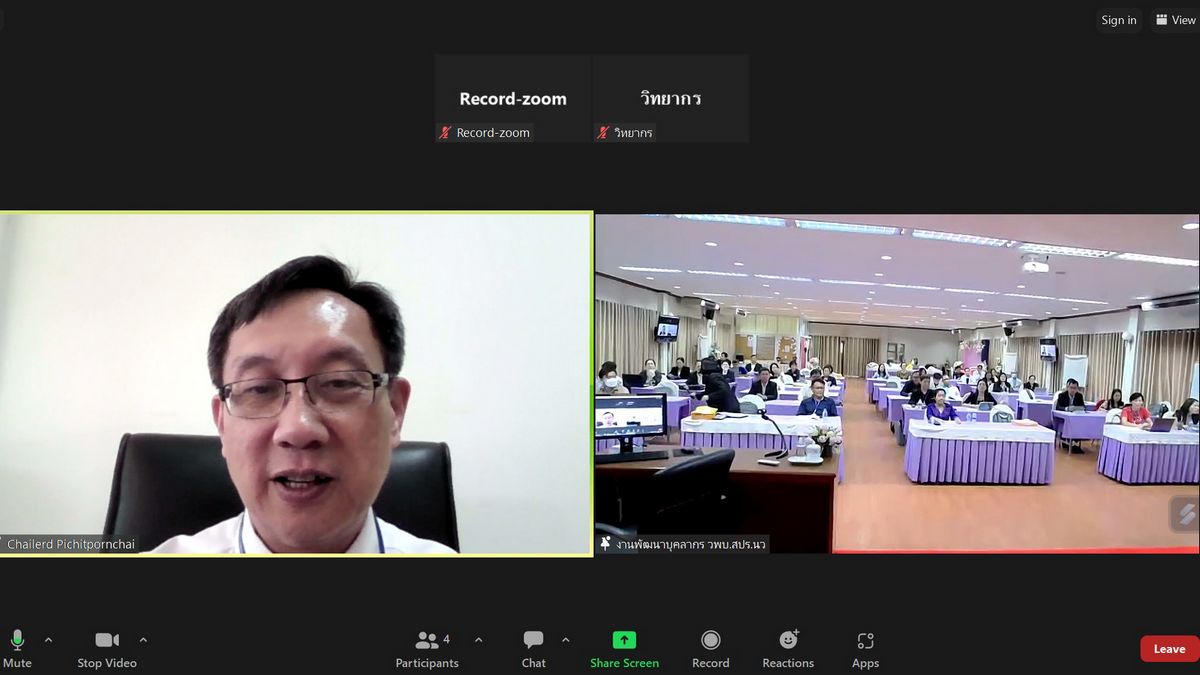Mute the microphone

coord(17,647)
